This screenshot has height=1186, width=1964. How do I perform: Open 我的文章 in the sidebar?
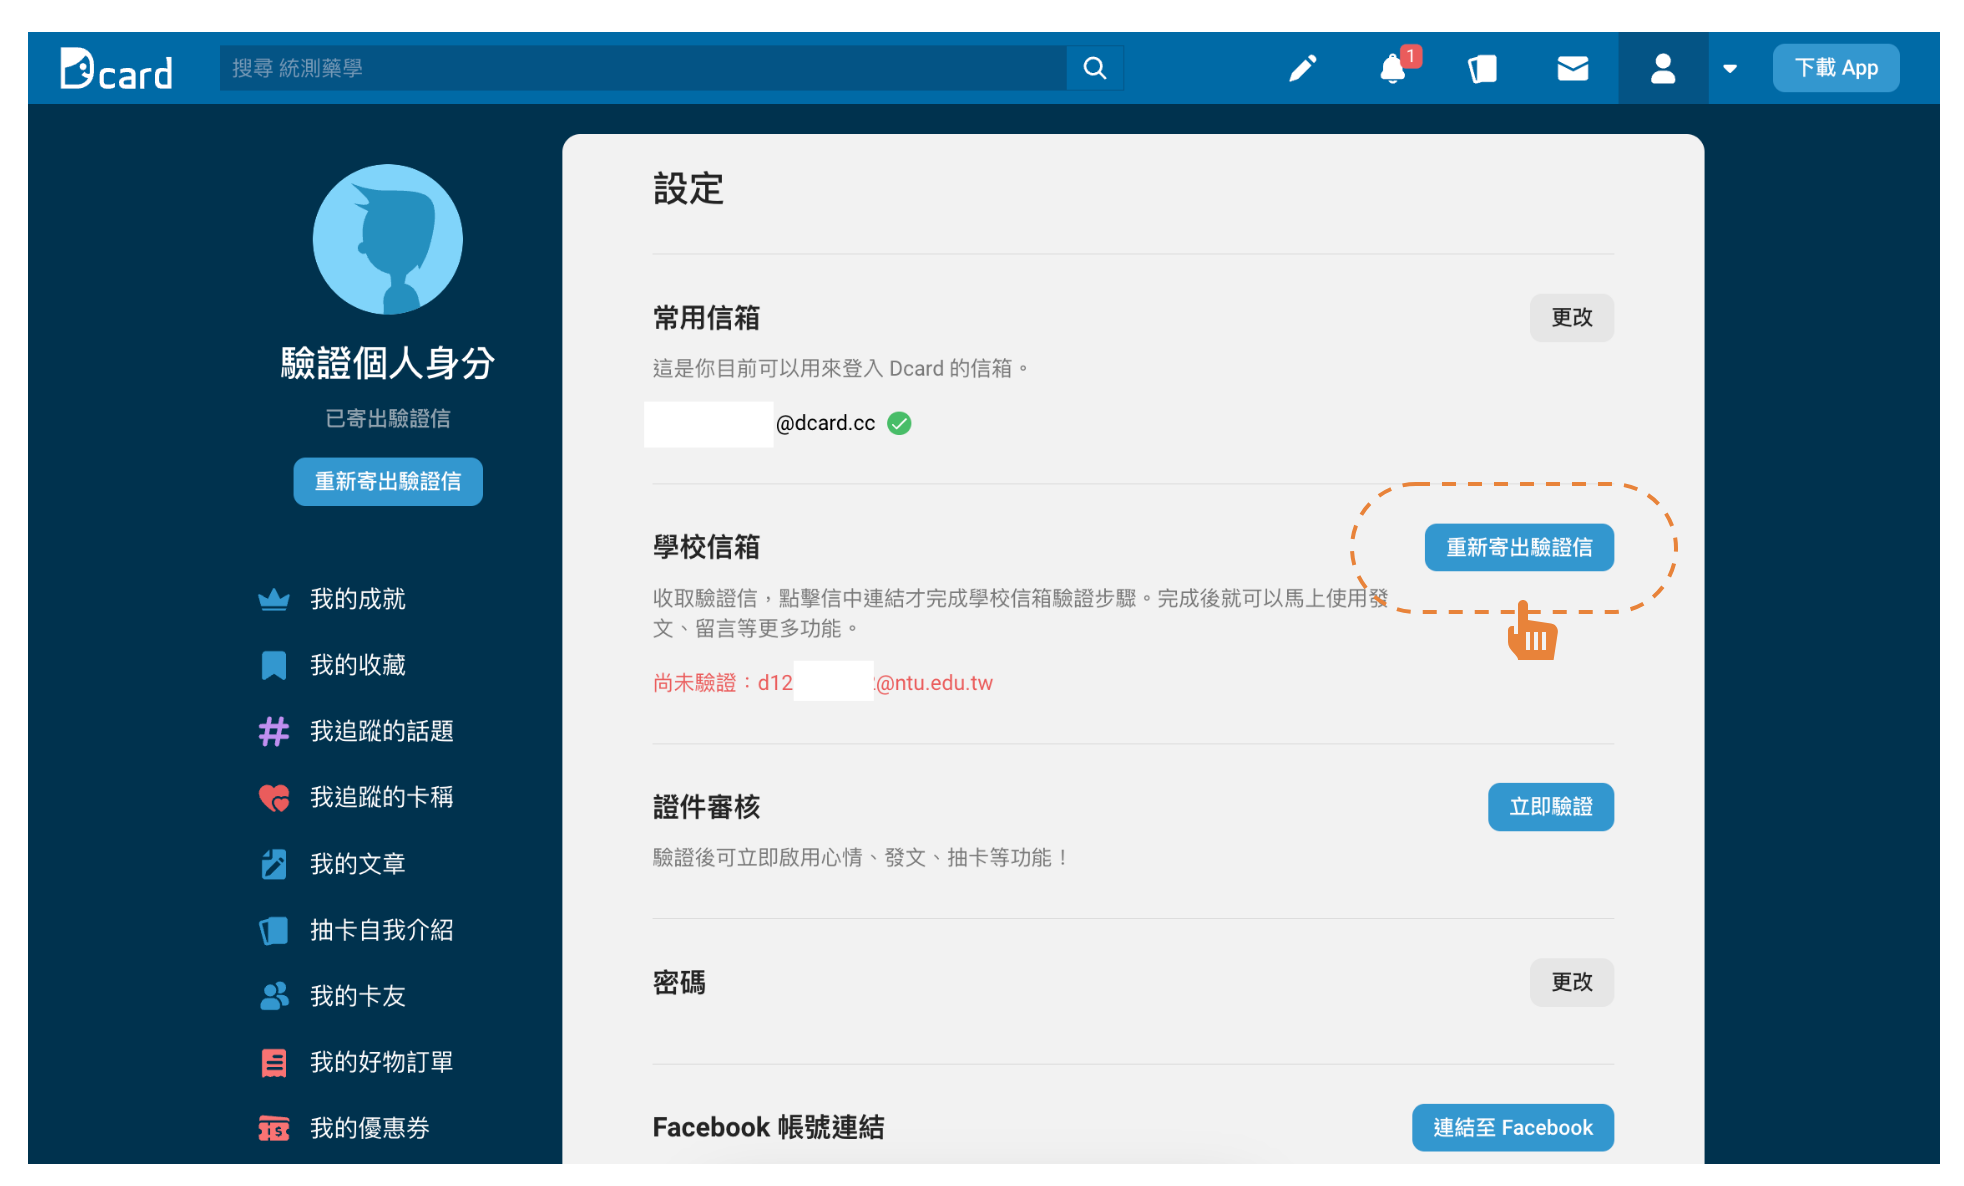coord(358,864)
